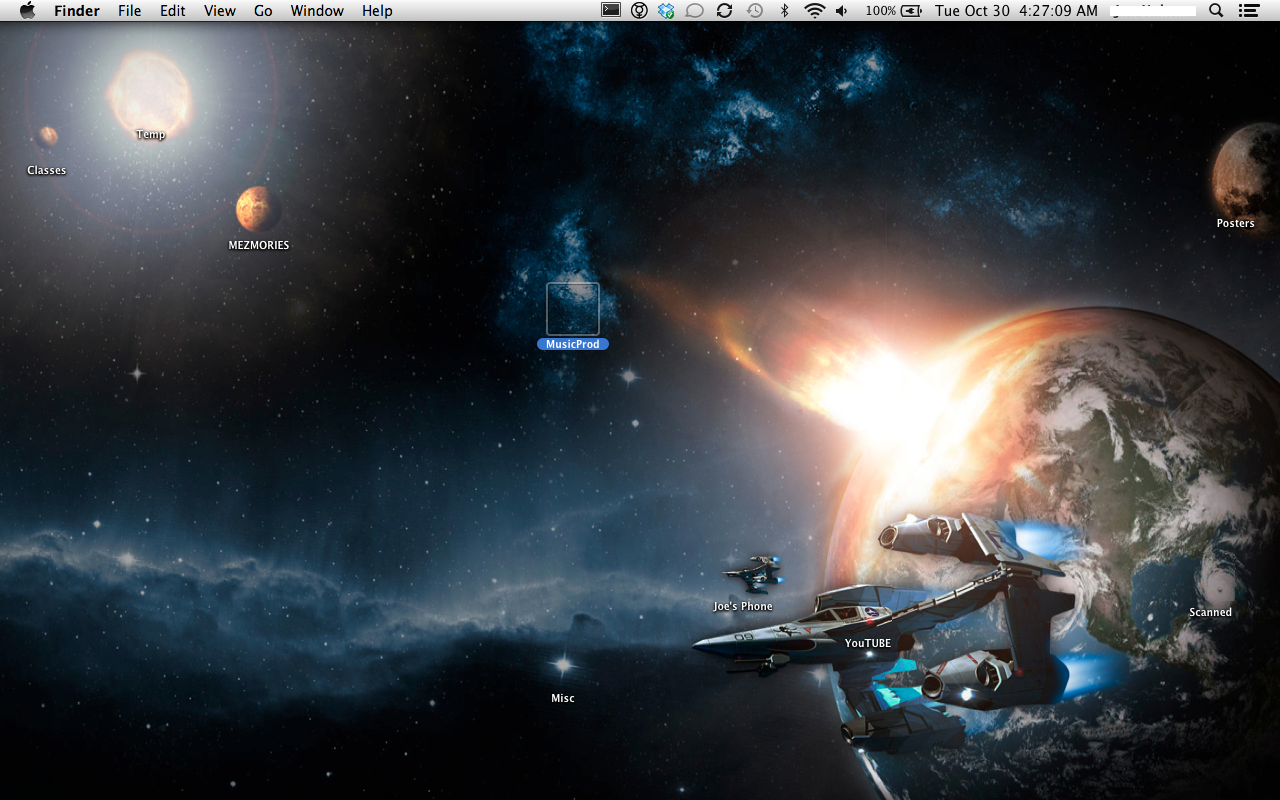Open Notification Center list icon
This screenshot has width=1280, height=800.
click(1248, 10)
